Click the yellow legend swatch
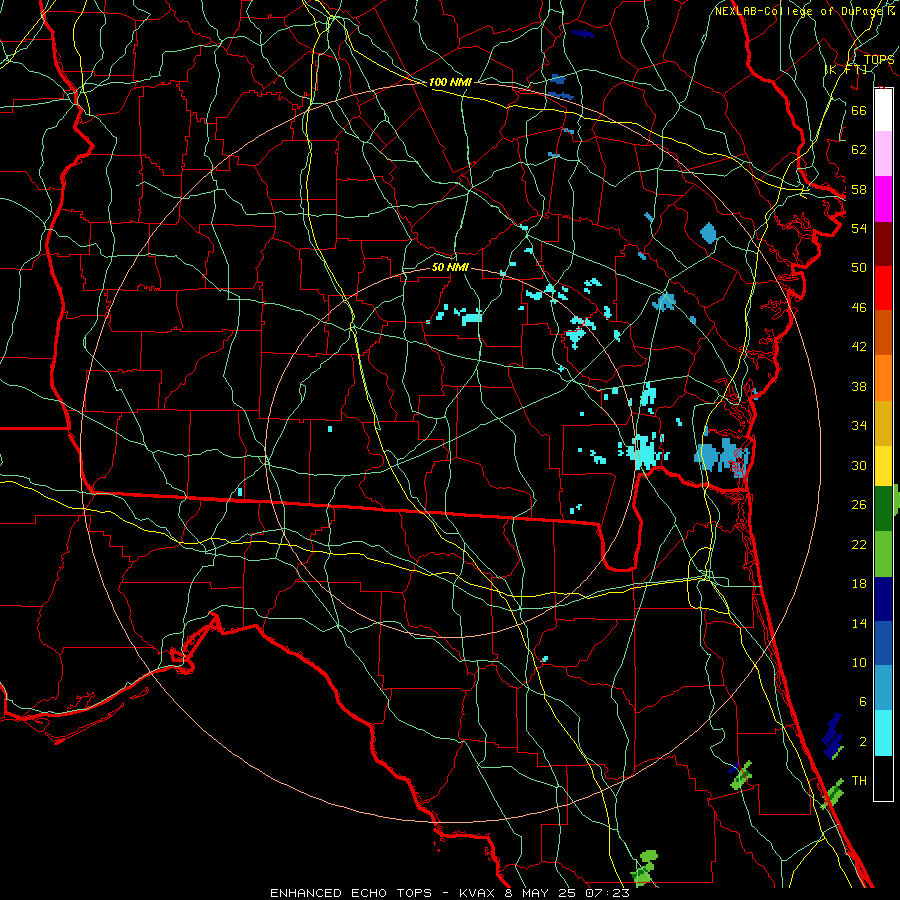Viewport: 900px width, 900px height. (883, 466)
